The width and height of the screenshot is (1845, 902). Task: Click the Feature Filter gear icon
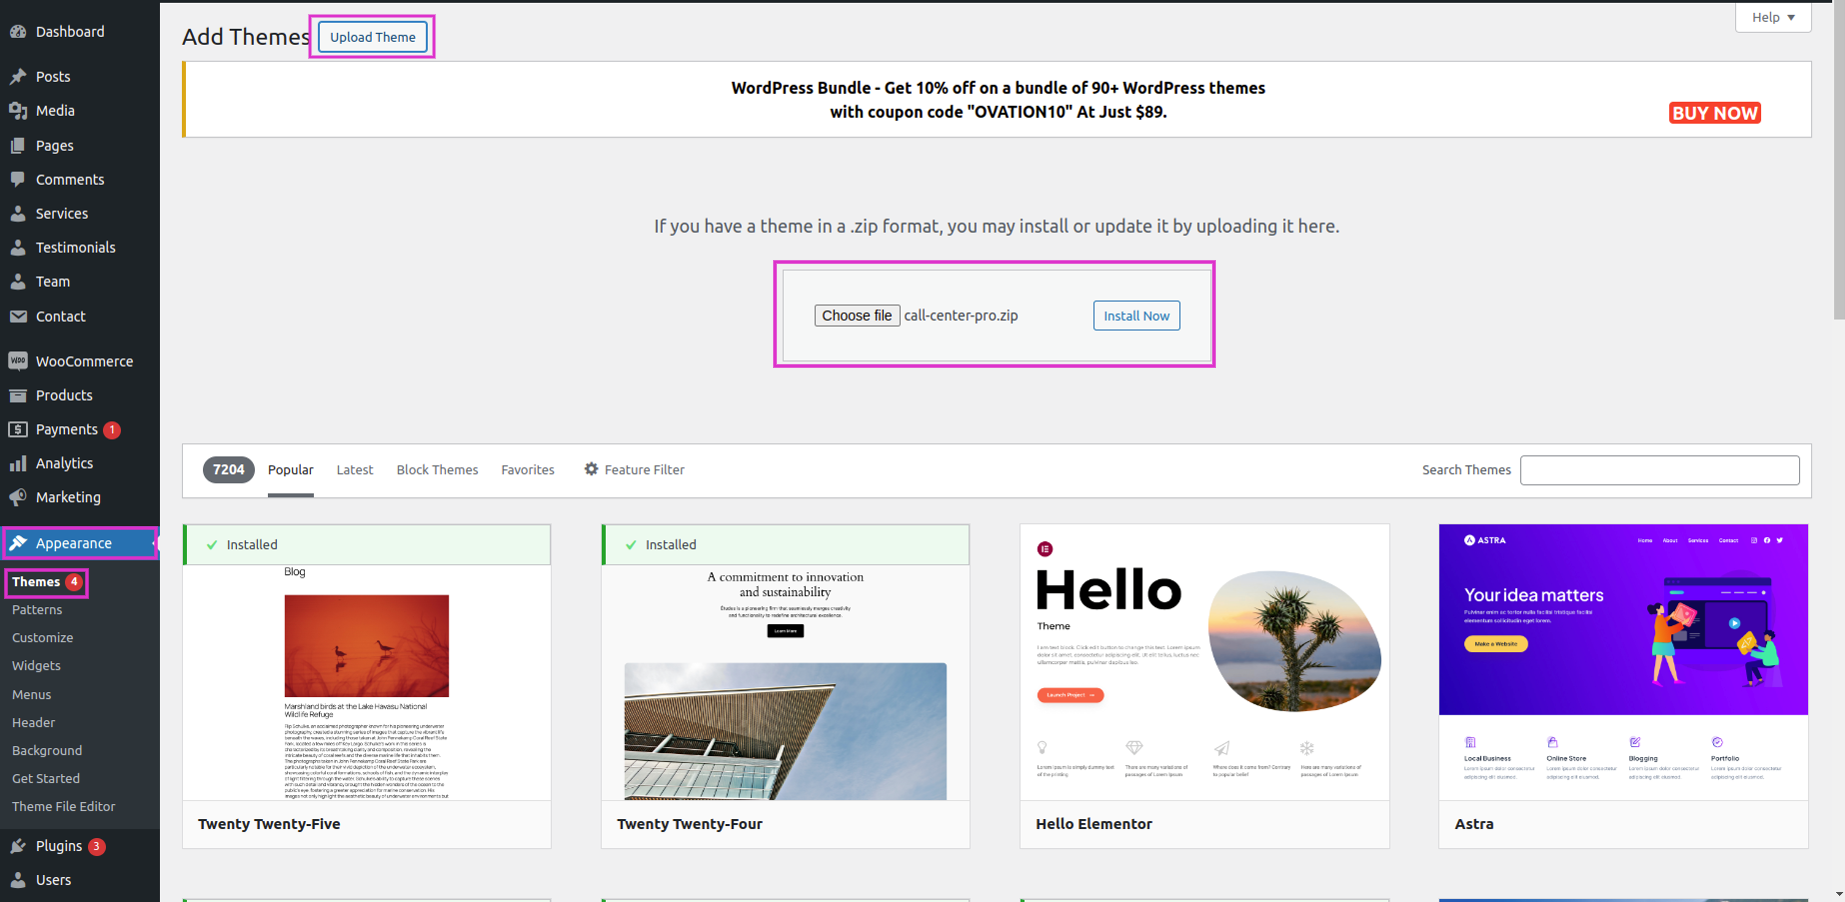point(591,469)
